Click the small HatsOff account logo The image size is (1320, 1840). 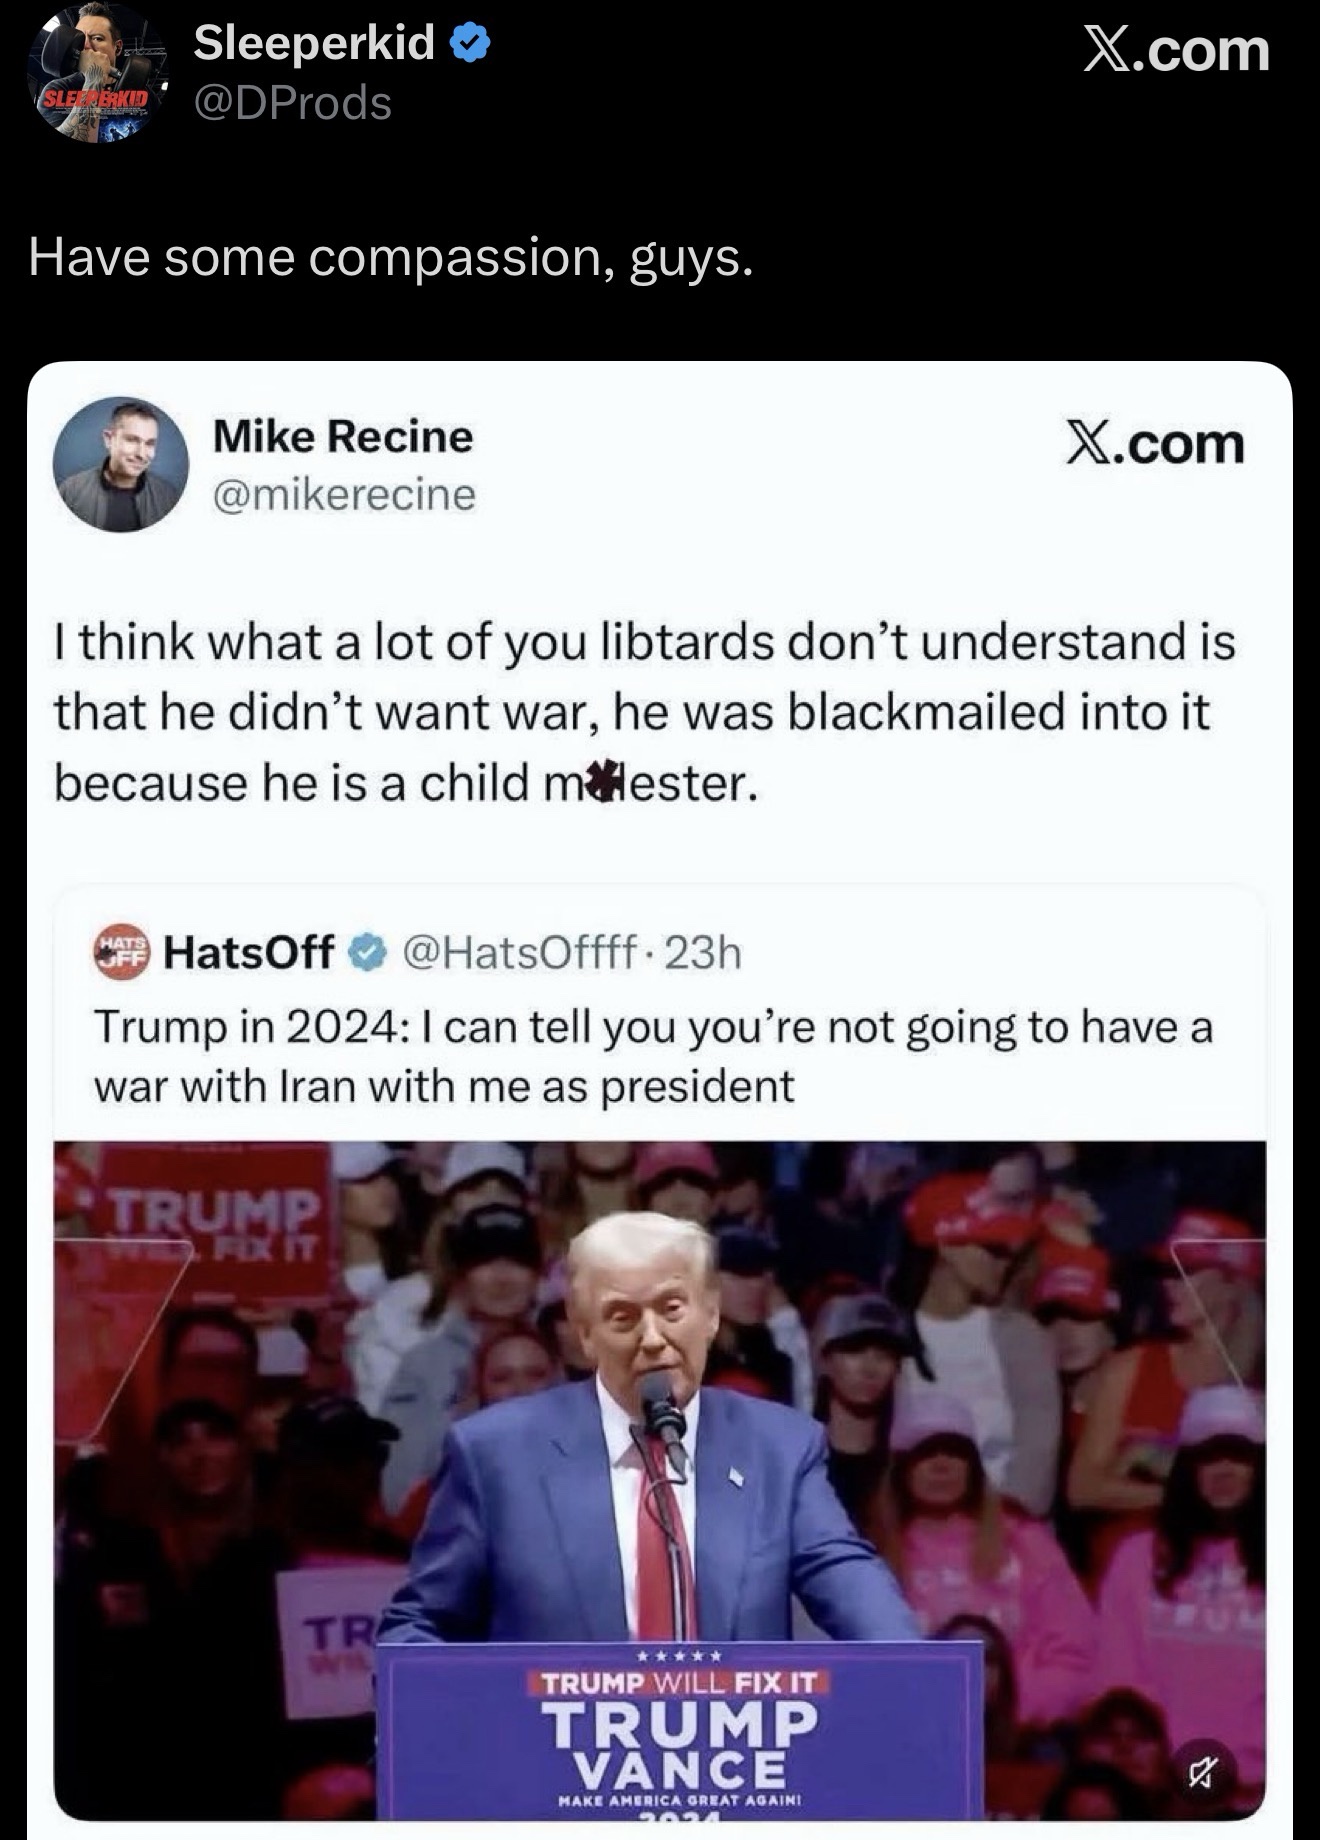coord(122,951)
